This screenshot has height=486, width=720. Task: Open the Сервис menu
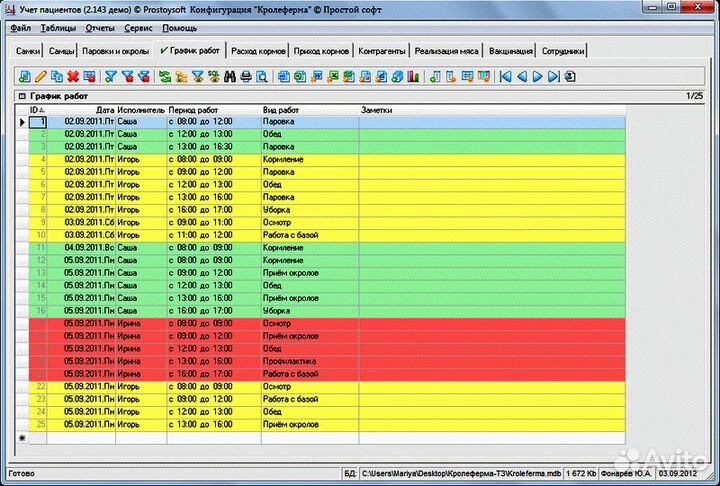click(138, 28)
